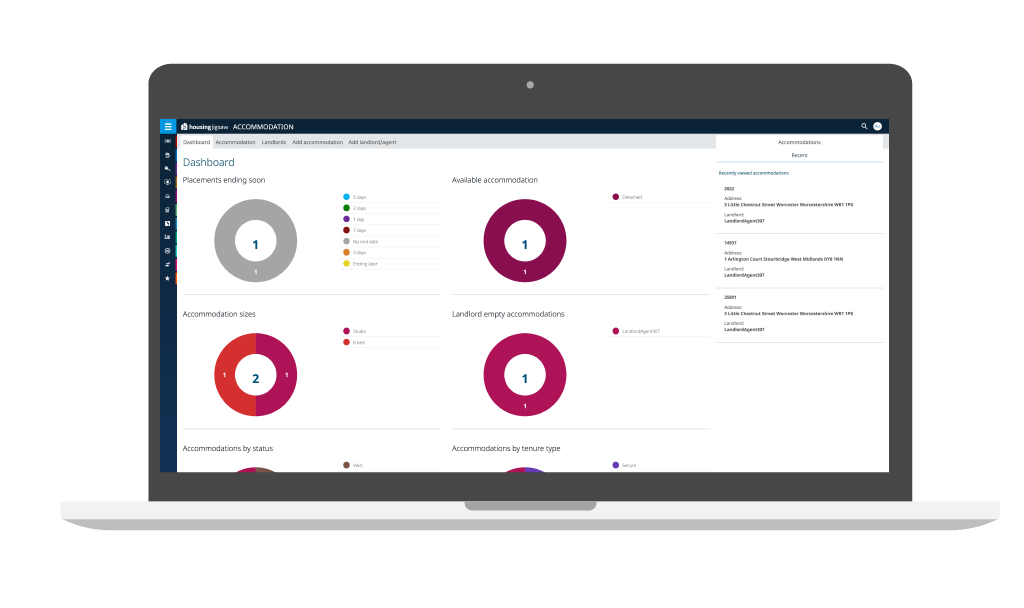The image size is (1024, 608).
Task: Select the lifebuoy support icon in the sidebar
Action: (168, 251)
